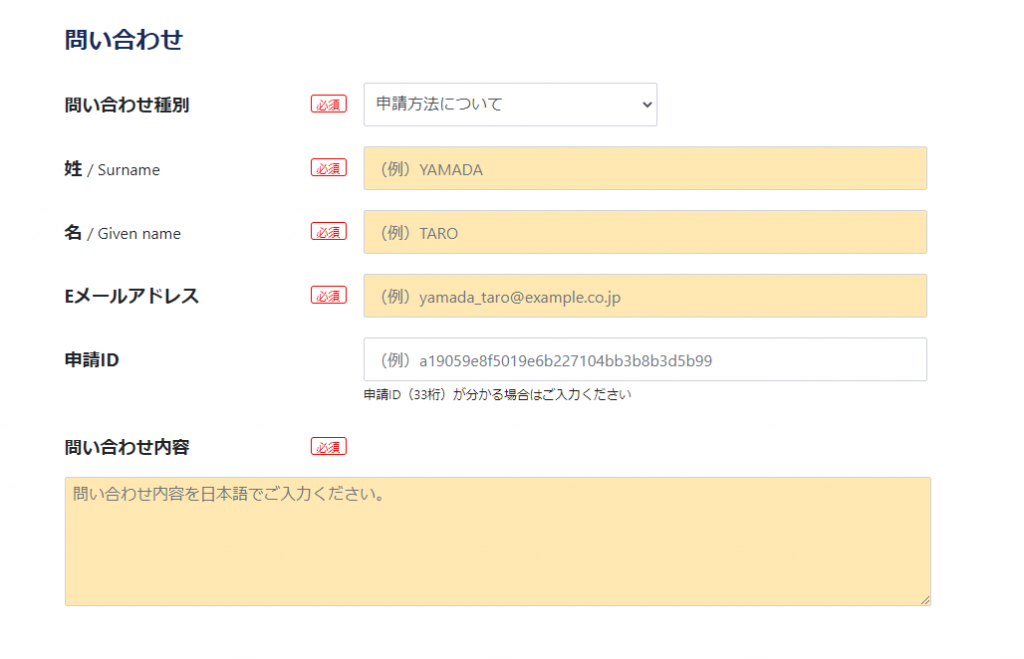
Task: Click the 必須 badge next to 名 / Given name
Action: 329,231
